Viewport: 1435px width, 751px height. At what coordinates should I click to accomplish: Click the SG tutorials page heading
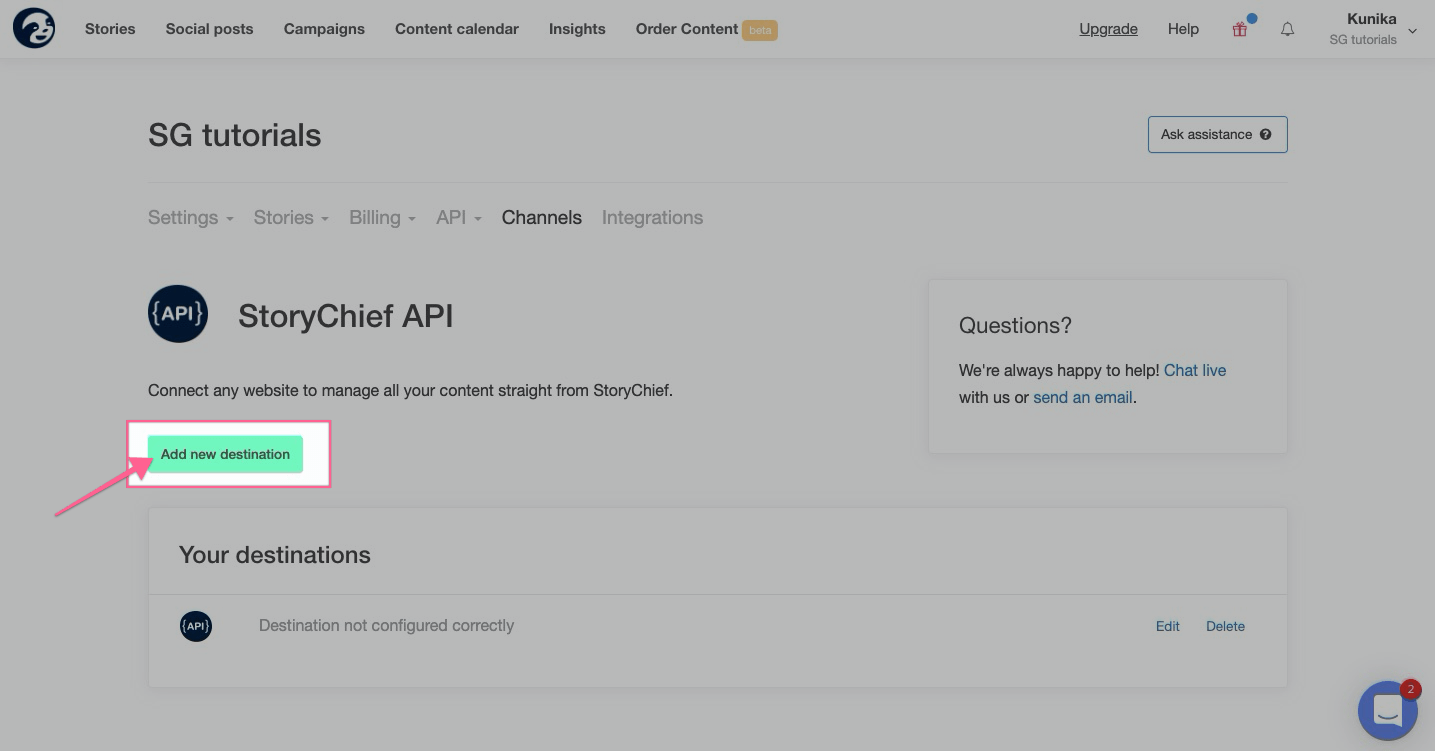click(x=235, y=135)
